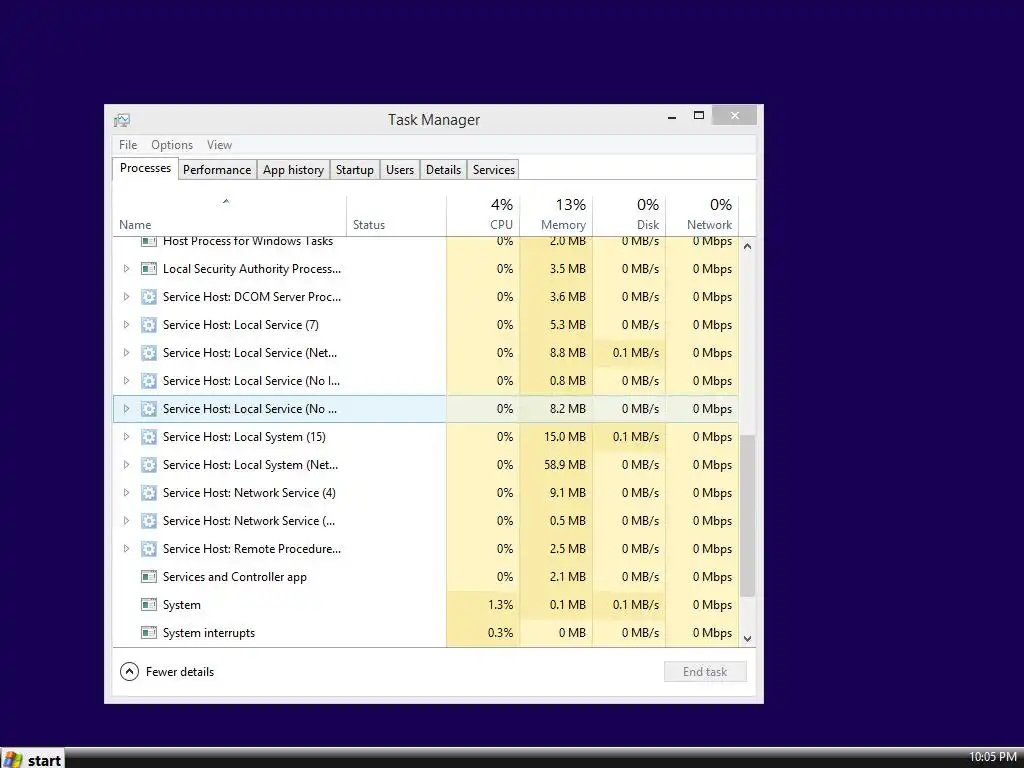Screen dimensions: 1024x768
Task: Select the Processes tab
Action: click(145, 168)
